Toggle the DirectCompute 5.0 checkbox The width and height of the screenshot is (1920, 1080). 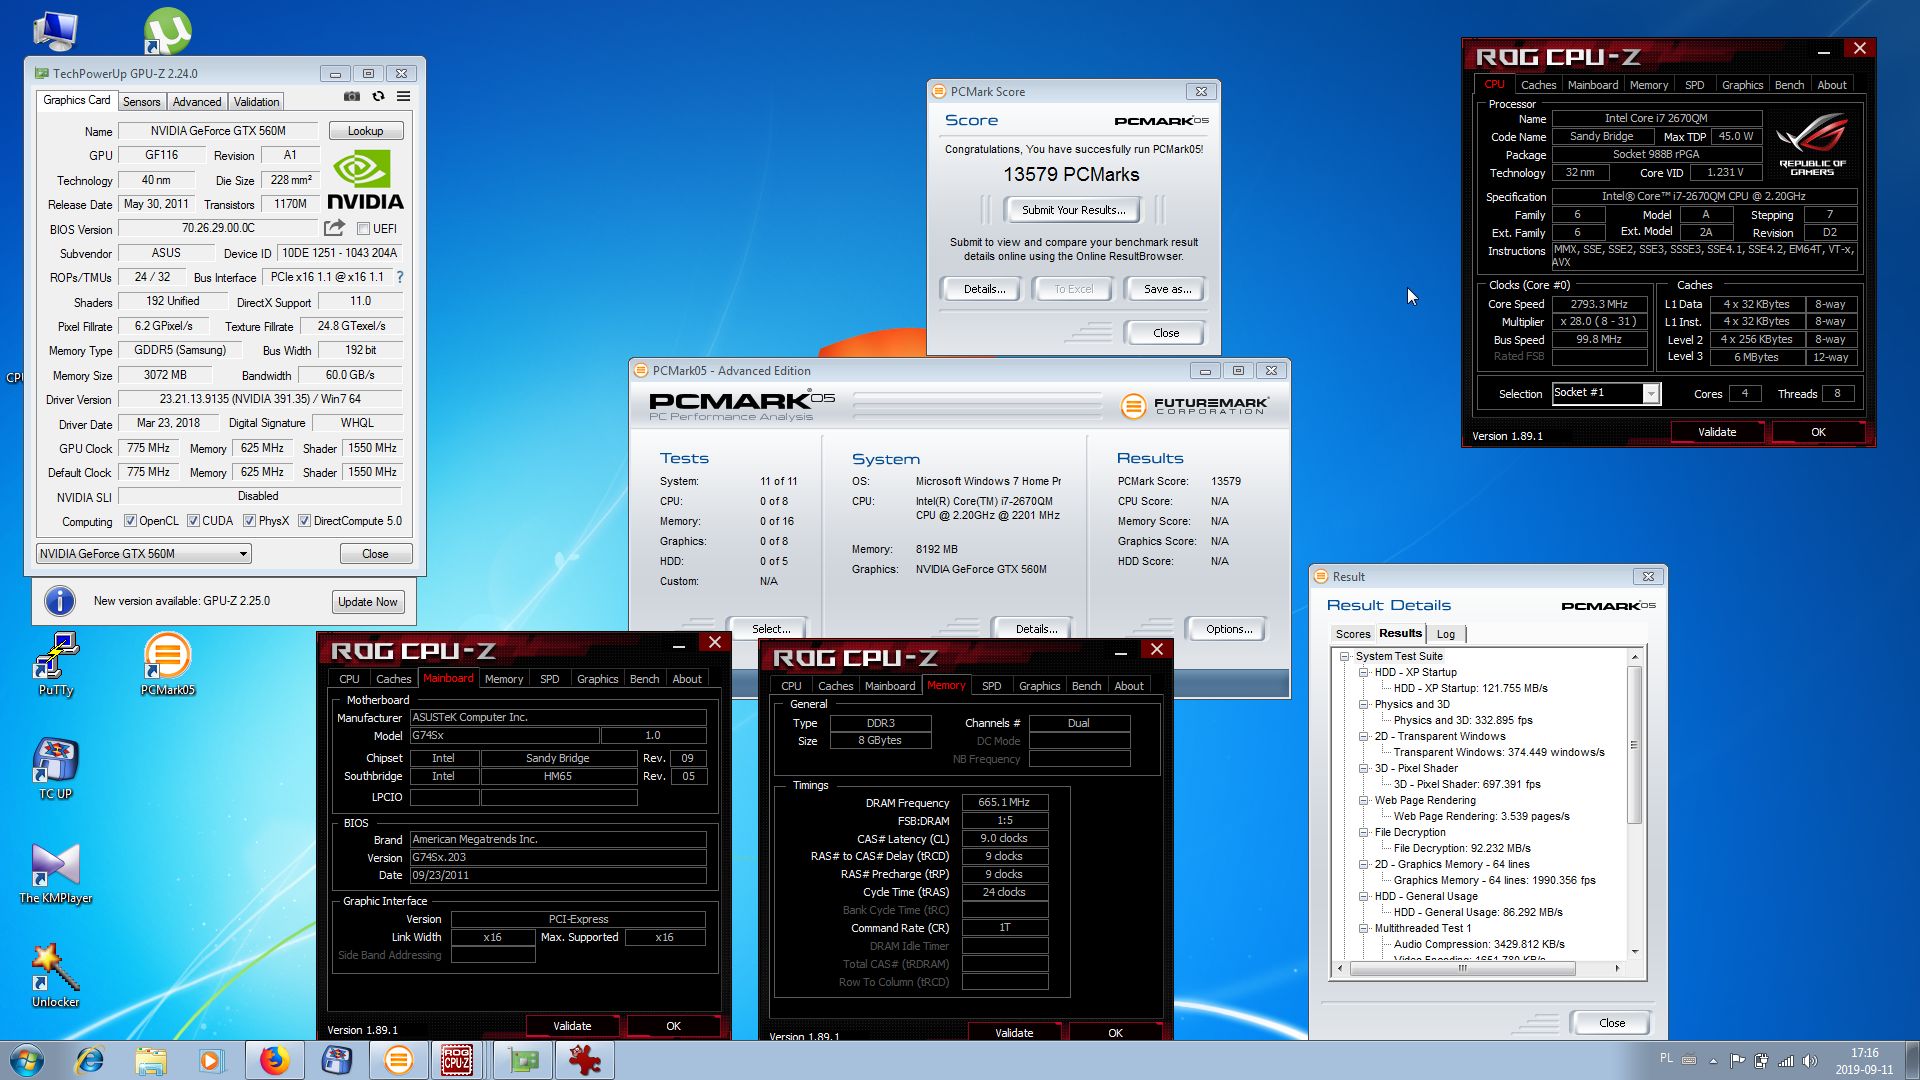304,521
